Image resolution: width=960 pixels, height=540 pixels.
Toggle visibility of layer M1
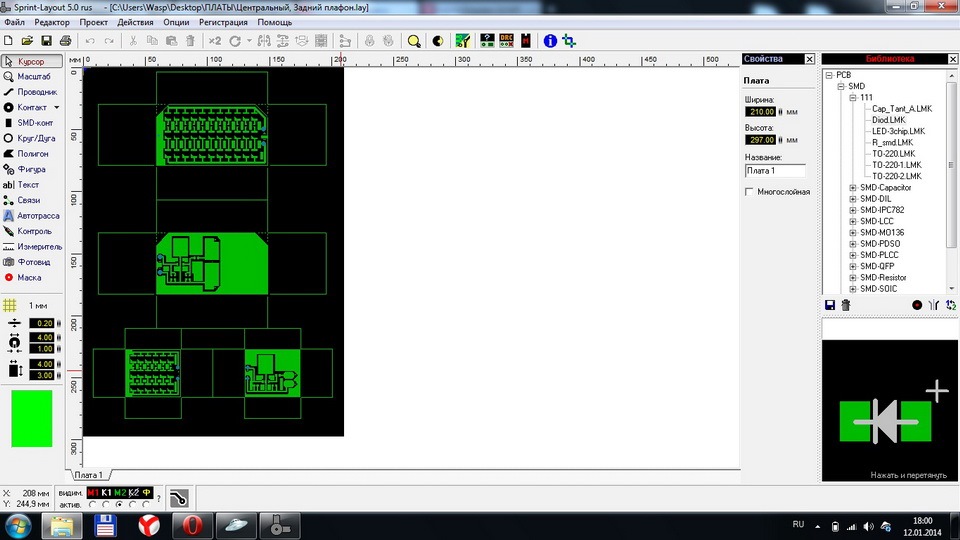[93, 492]
